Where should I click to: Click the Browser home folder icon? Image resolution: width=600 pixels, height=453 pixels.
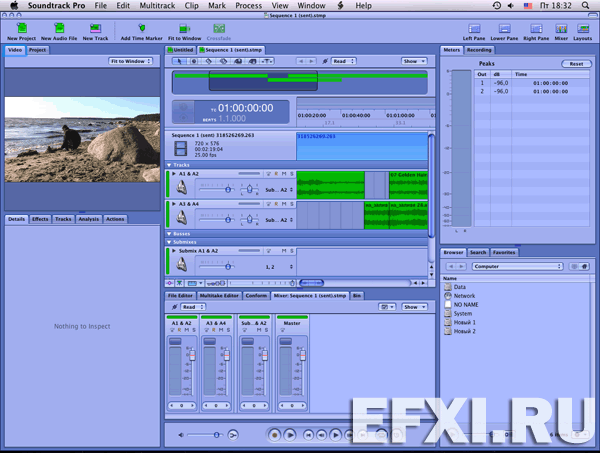[584, 266]
